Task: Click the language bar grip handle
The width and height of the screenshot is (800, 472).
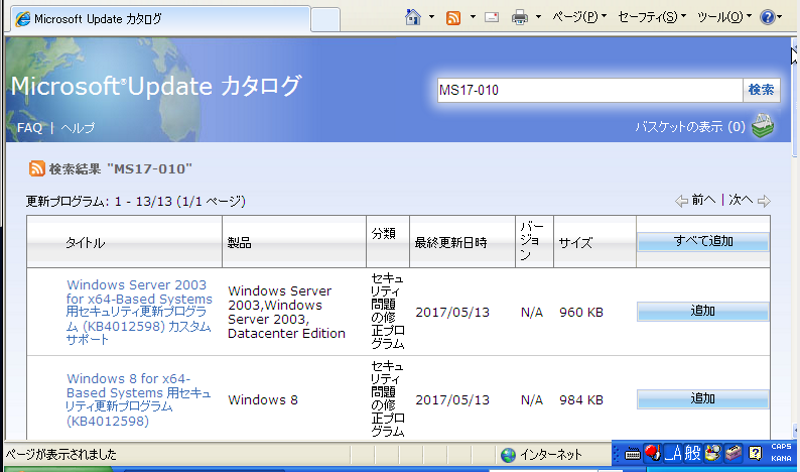Action: coord(616,453)
